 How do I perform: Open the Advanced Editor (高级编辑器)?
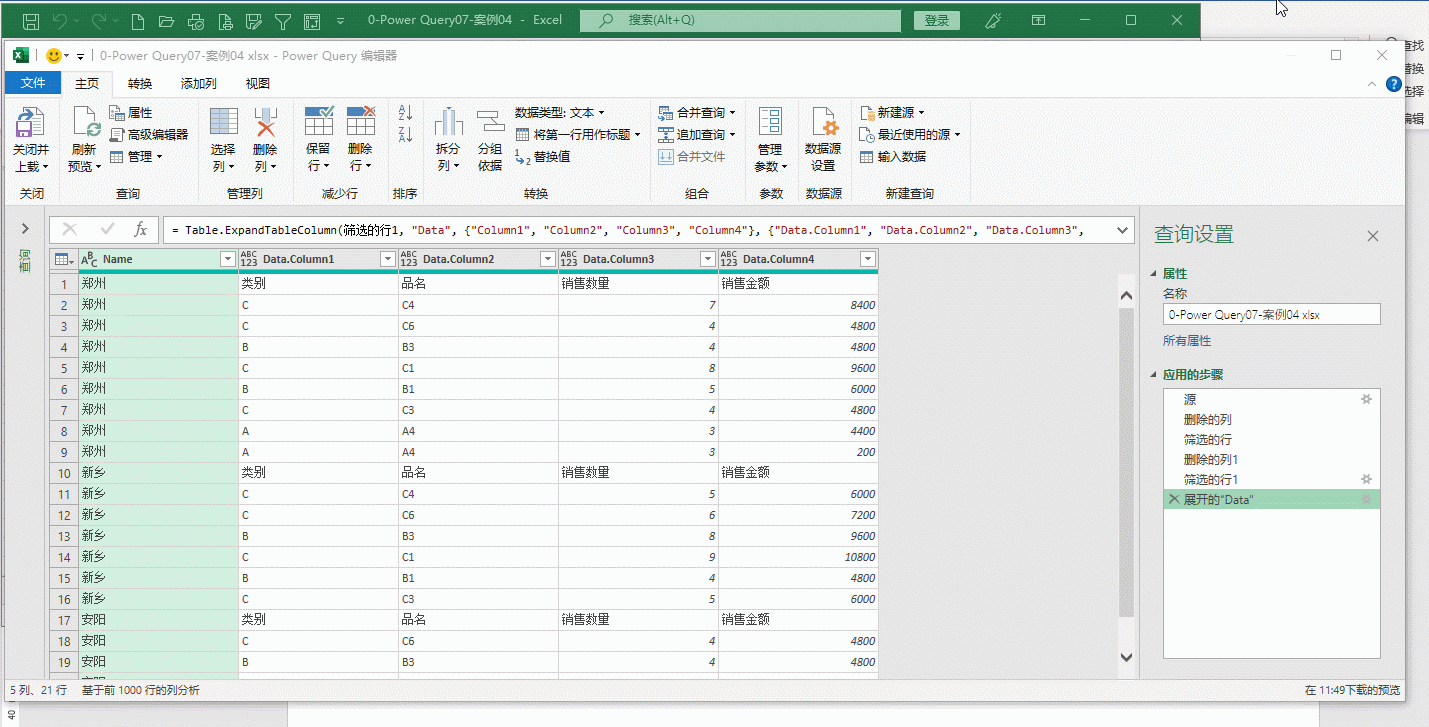point(148,134)
